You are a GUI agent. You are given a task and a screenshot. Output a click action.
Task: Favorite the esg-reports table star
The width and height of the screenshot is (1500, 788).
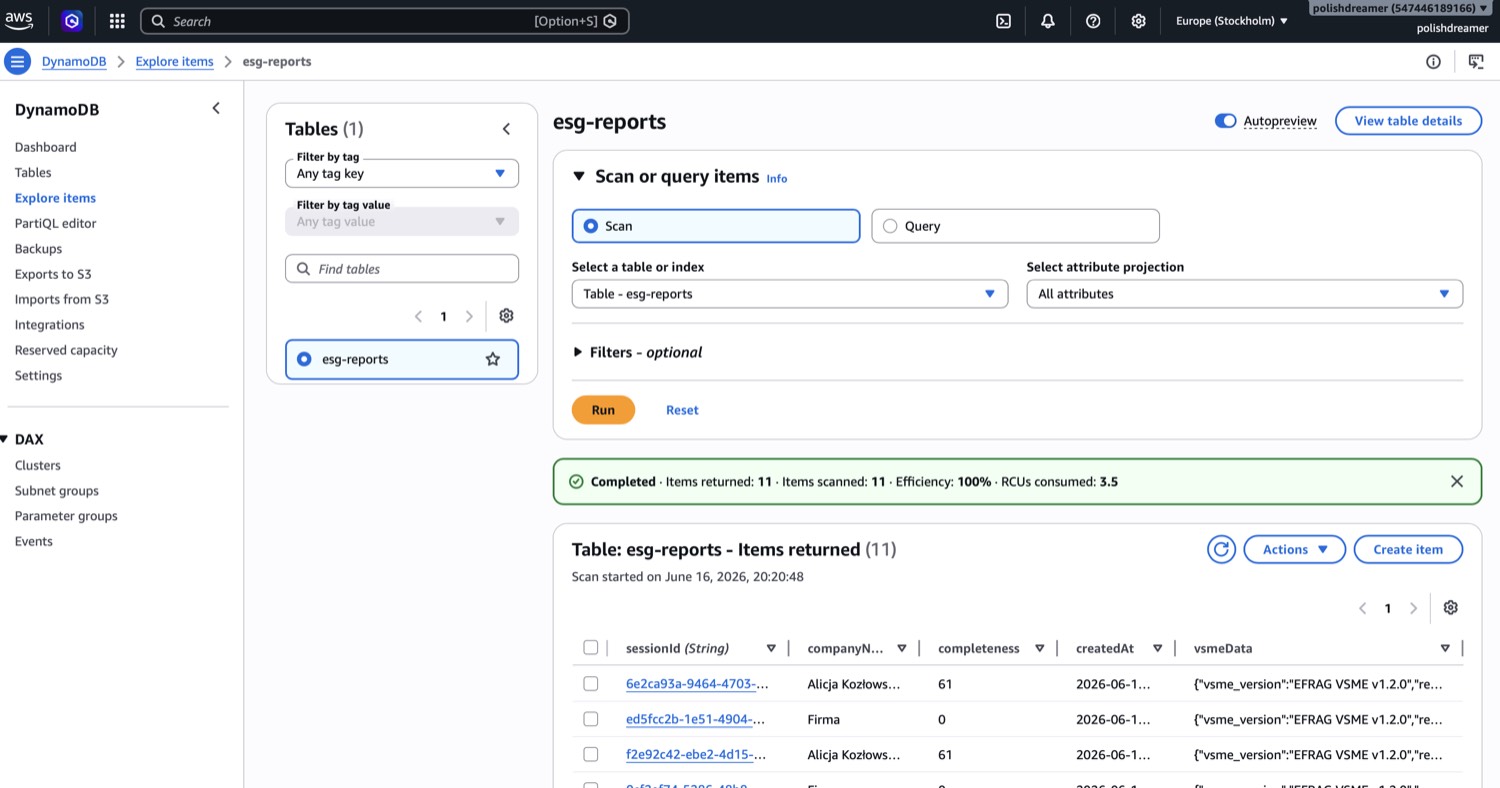(492, 359)
